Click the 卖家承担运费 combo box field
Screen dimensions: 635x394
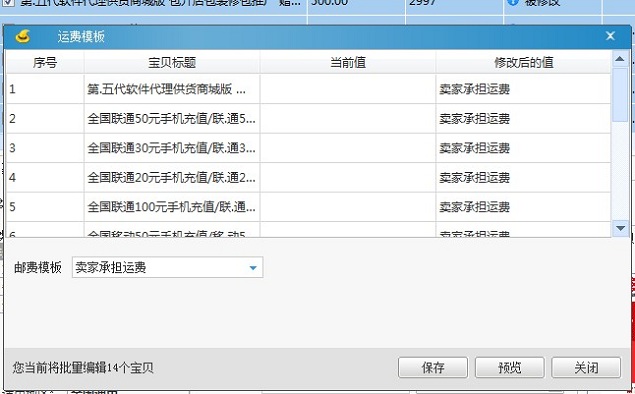(167, 267)
